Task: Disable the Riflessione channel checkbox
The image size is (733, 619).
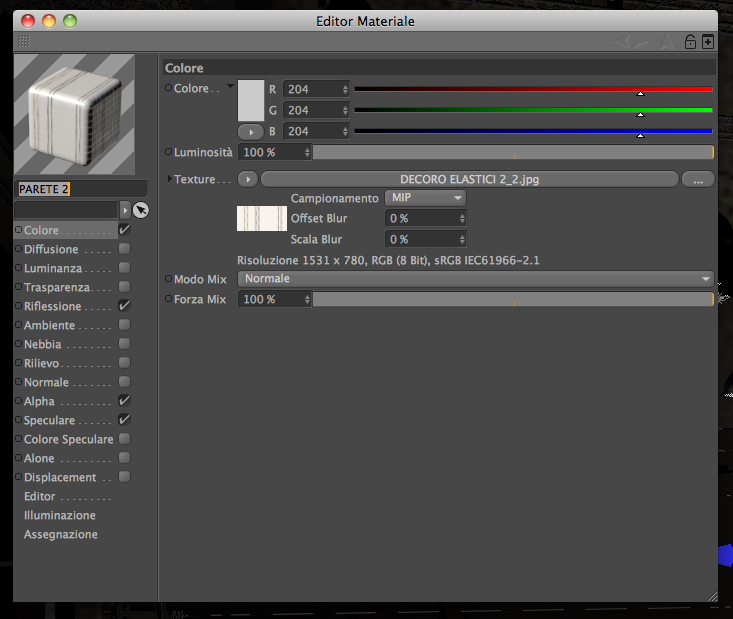Action: 124,306
